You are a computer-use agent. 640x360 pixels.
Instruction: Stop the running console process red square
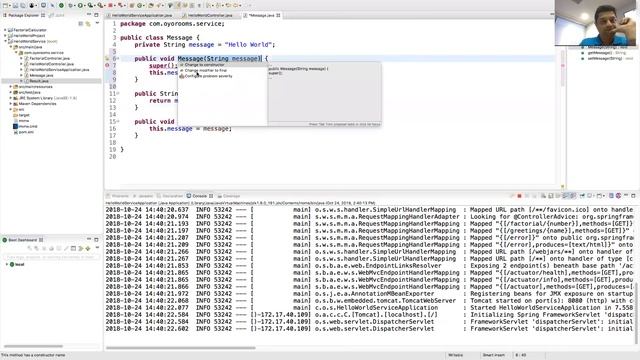click(519, 196)
